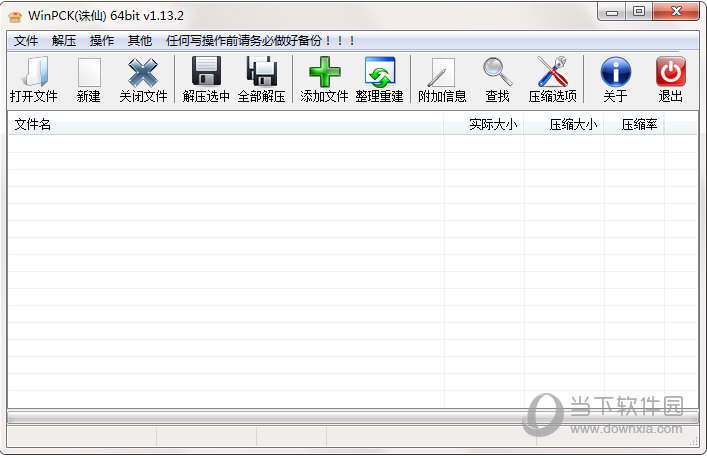Click the 打开文件 (Open File) toolbar icon
Image resolution: width=707 pixels, height=458 pixels.
point(36,72)
